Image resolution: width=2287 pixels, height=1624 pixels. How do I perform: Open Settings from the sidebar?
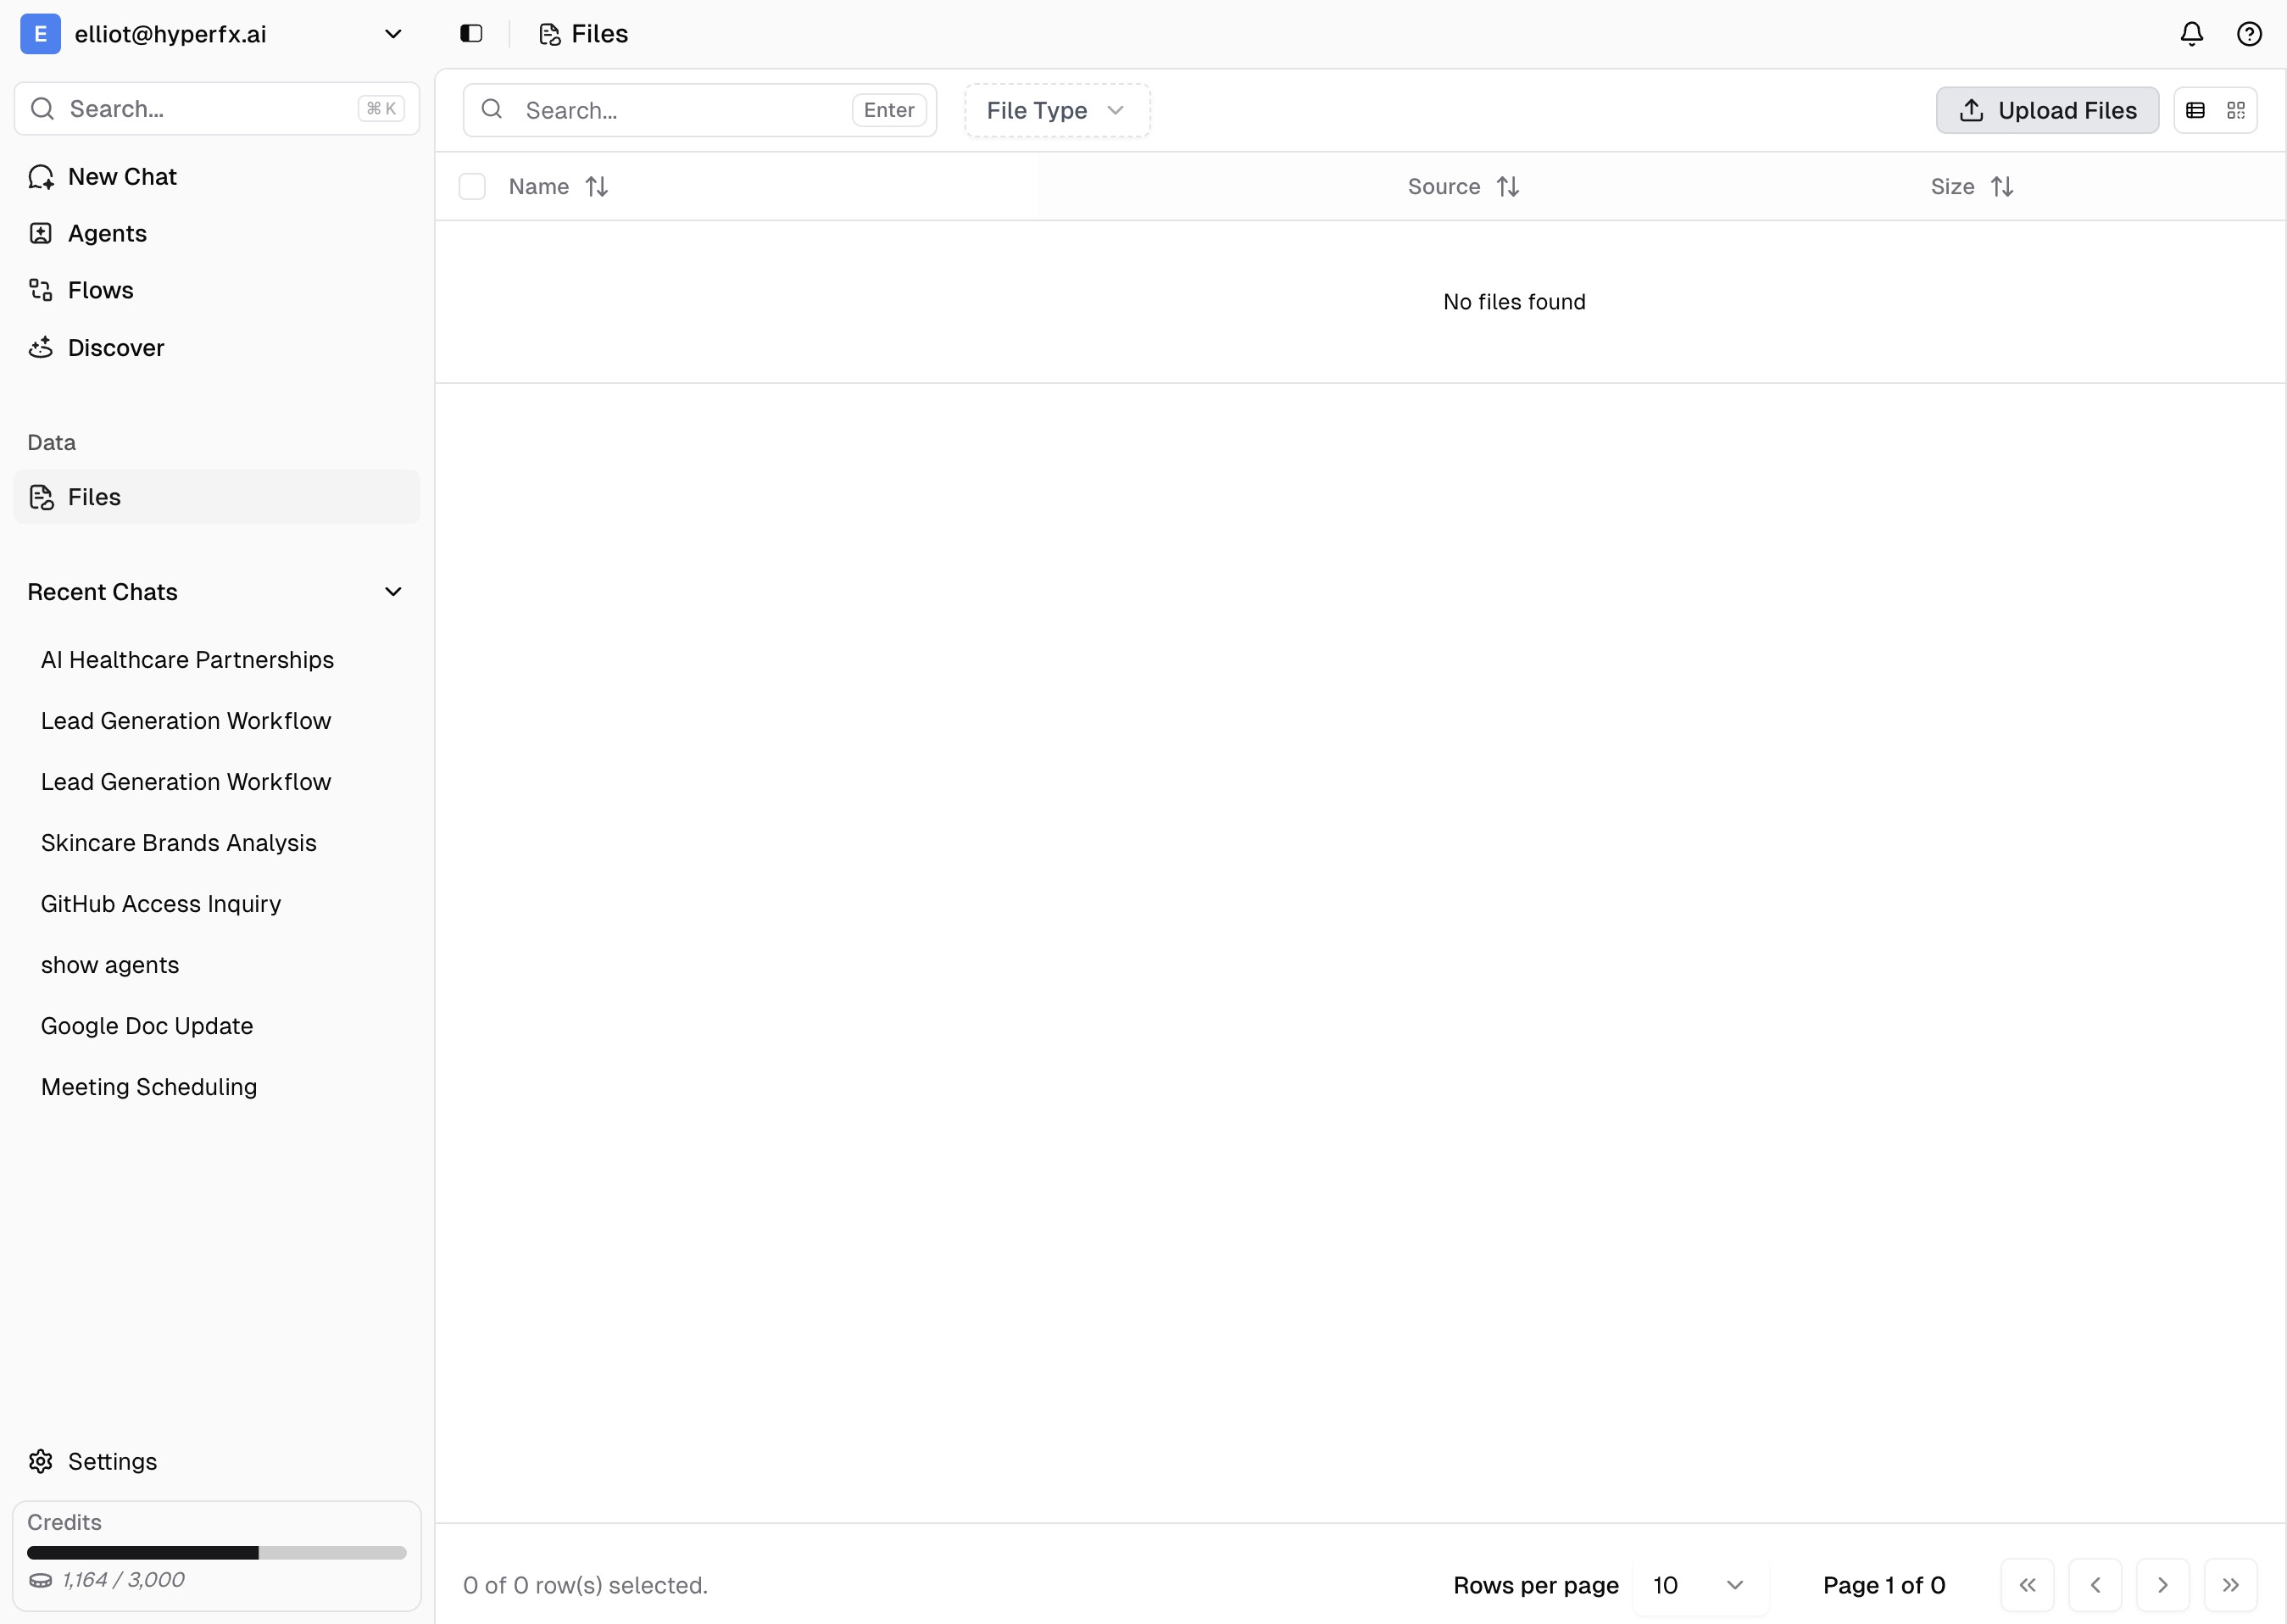pos(111,1461)
